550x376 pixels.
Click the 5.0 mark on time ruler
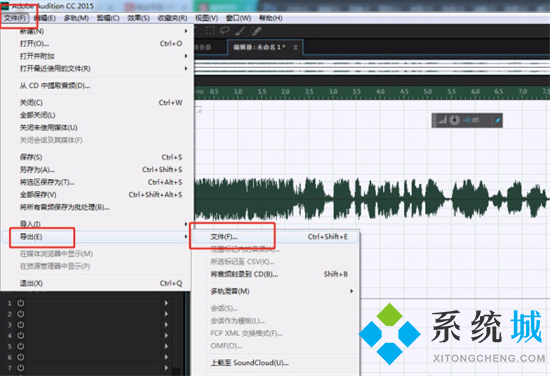point(427,91)
